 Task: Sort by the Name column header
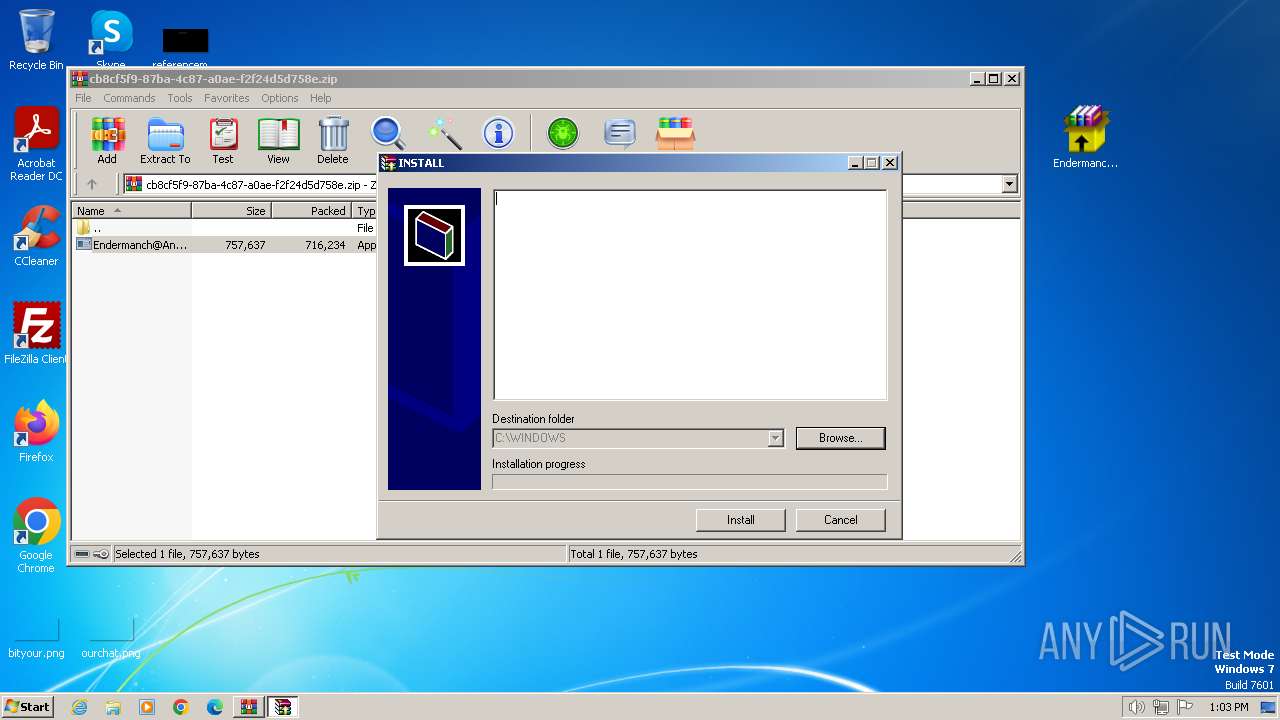[131, 211]
